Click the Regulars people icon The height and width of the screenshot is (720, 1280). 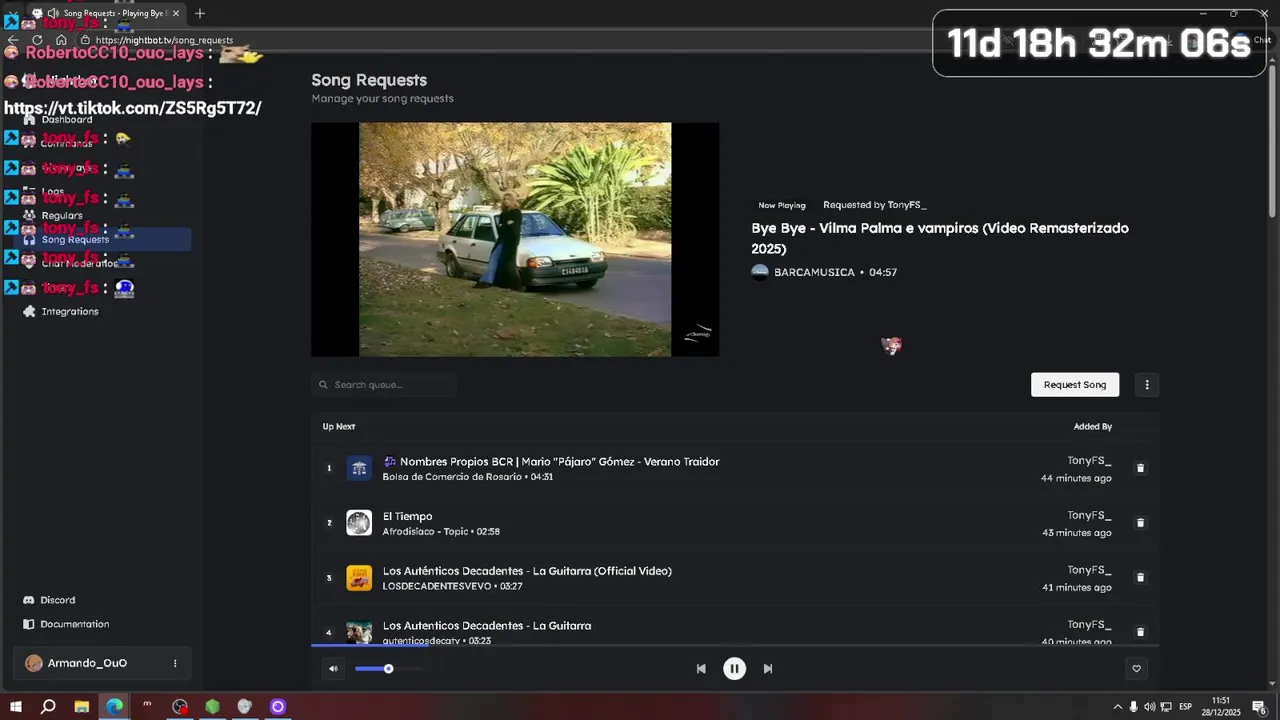(x=29, y=216)
